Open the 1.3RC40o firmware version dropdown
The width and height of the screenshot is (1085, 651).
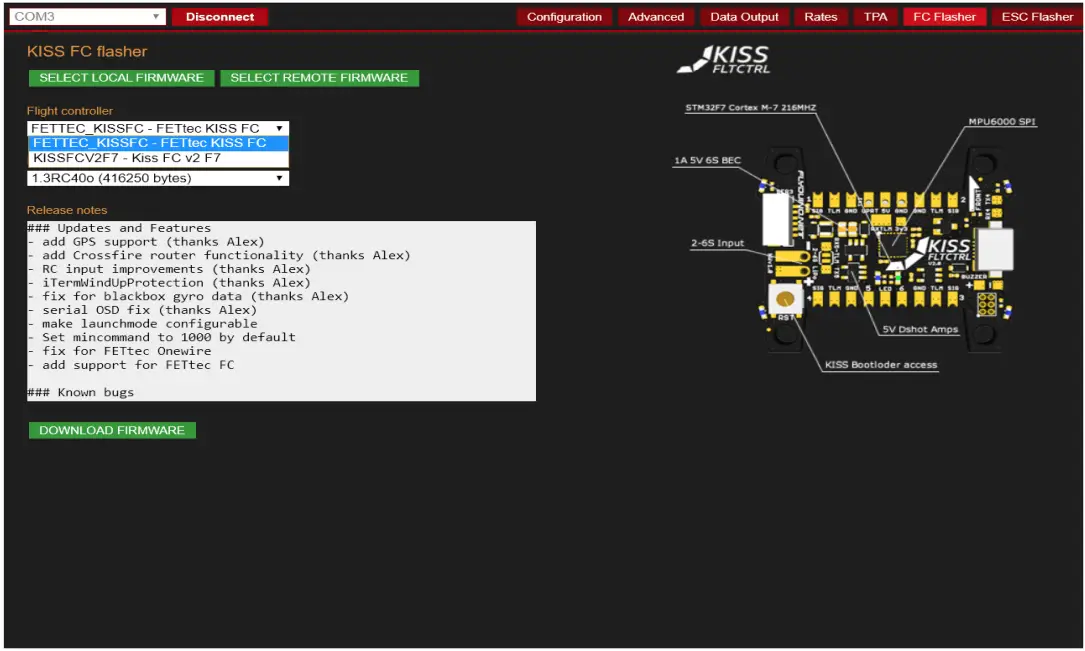pos(158,178)
